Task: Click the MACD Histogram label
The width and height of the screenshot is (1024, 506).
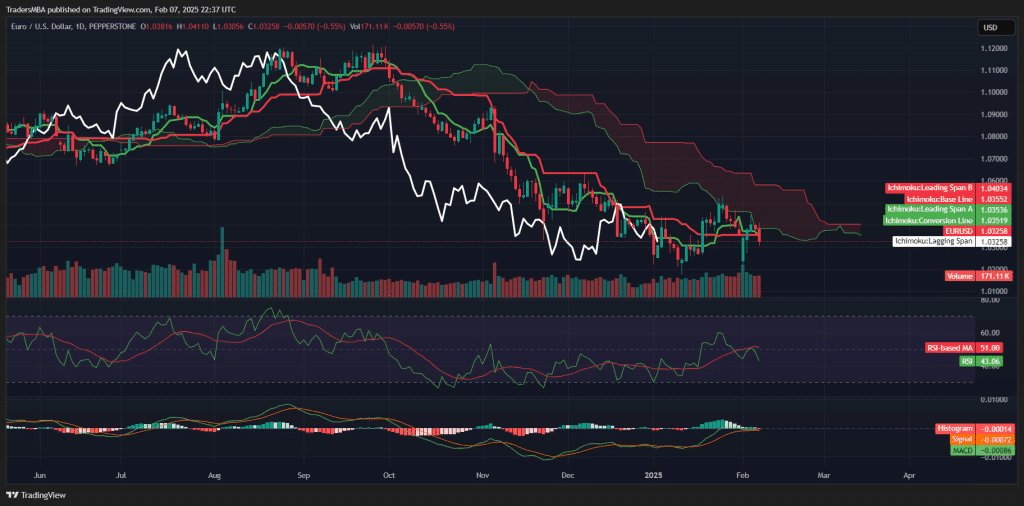Action: pyautogui.click(x=955, y=428)
